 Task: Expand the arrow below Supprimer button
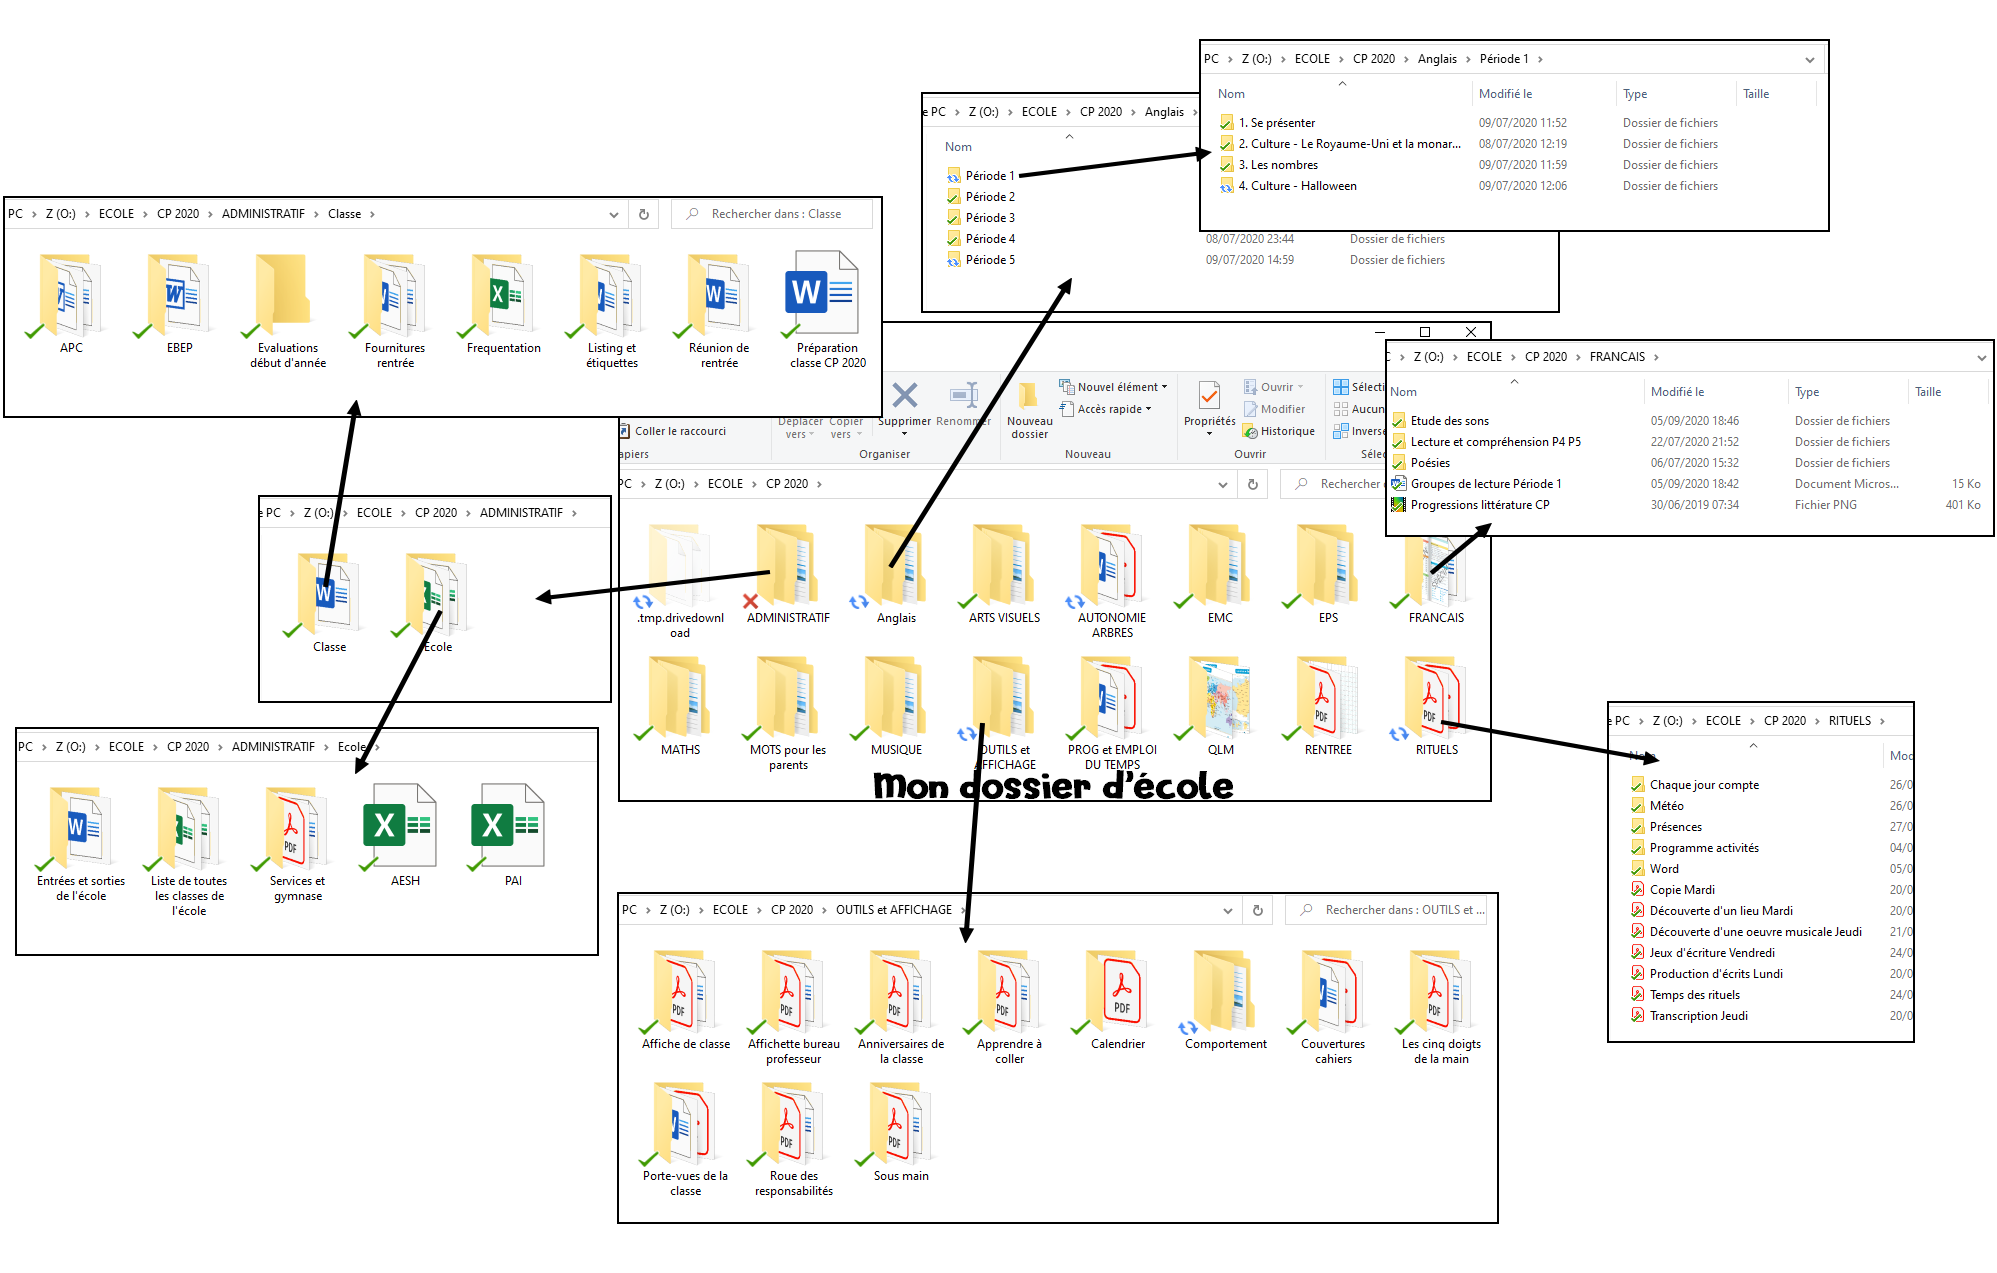pyautogui.click(x=904, y=434)
